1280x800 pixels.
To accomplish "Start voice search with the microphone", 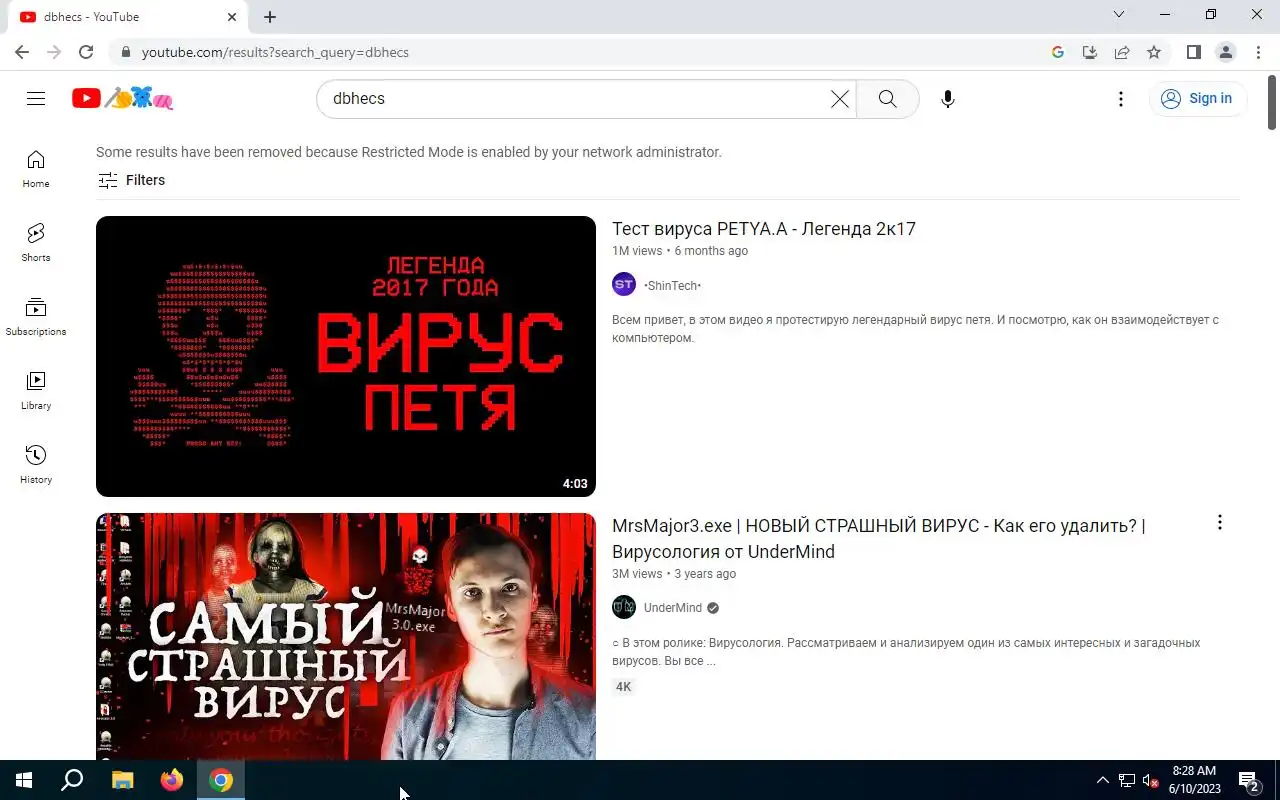I will point(948,98).
